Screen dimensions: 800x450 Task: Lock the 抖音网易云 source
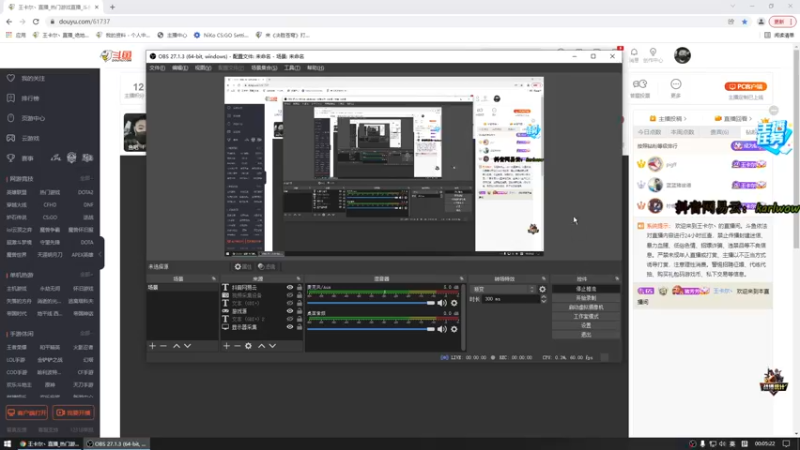299,287
